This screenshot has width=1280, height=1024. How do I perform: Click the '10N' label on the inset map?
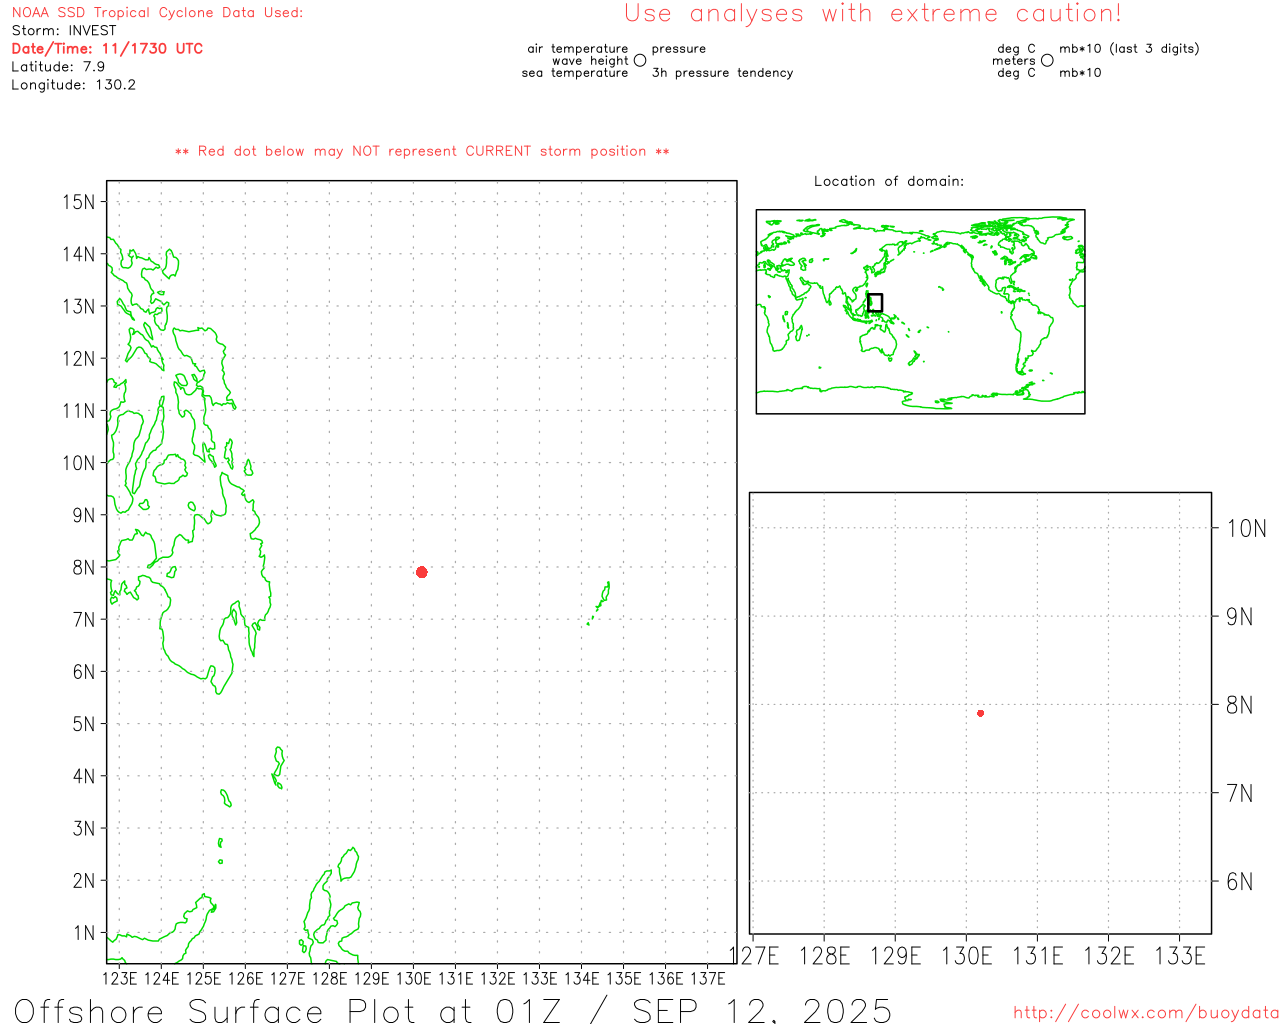[1247, 529]
